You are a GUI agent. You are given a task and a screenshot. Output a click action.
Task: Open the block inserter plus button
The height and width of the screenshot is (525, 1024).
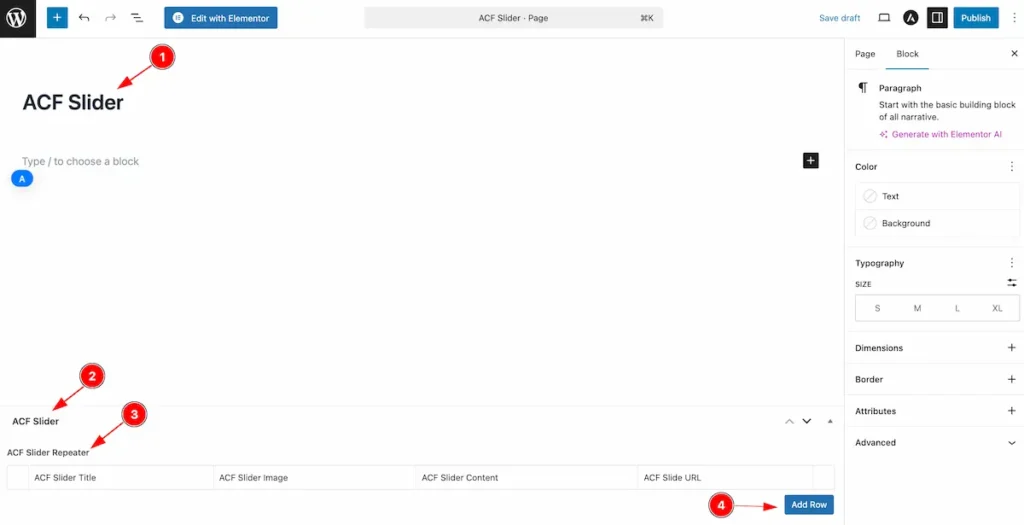pyautogui.click(x=57, y=18)
